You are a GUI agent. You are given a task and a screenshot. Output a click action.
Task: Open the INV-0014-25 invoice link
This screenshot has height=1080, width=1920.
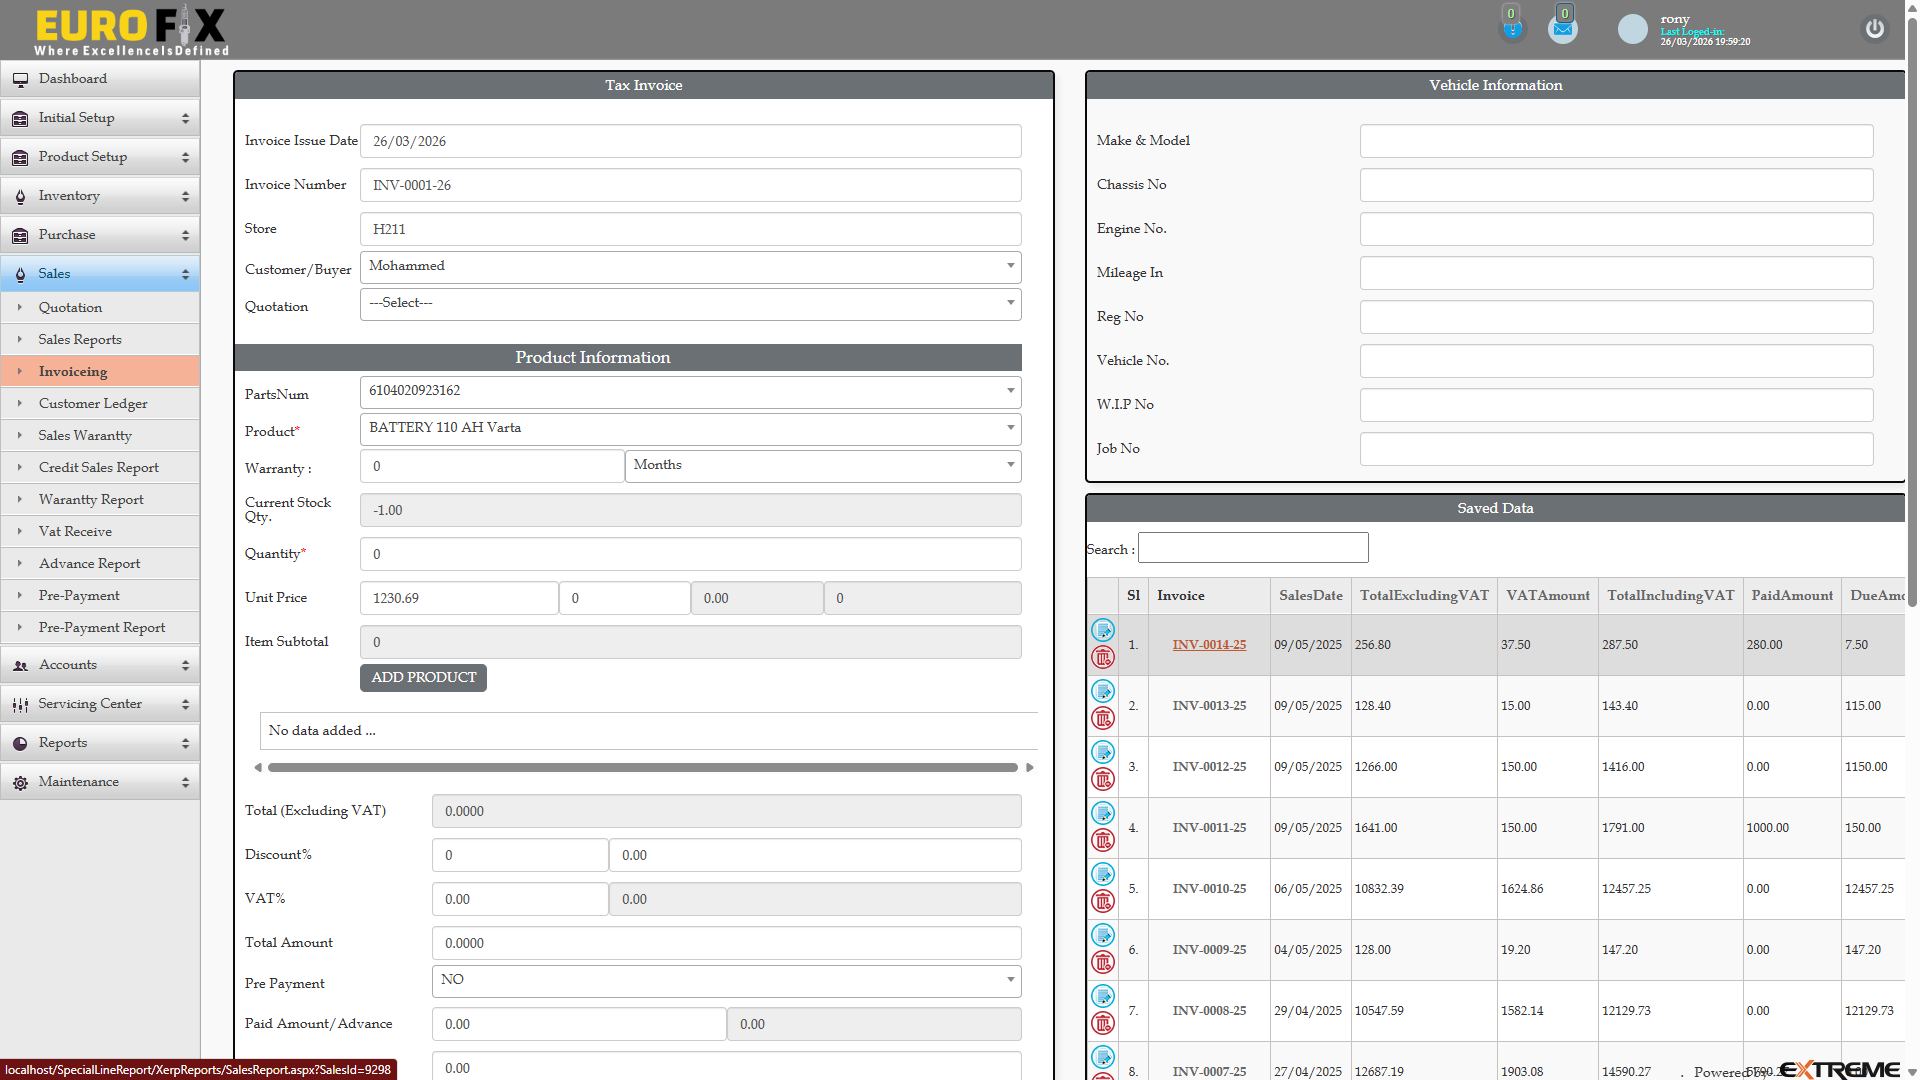(x=1209, y=644)
